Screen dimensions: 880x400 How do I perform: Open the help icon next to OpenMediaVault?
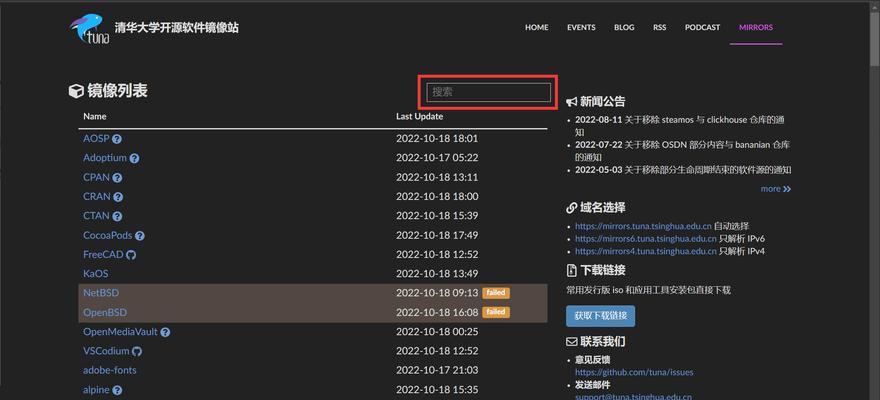point(165,332)
